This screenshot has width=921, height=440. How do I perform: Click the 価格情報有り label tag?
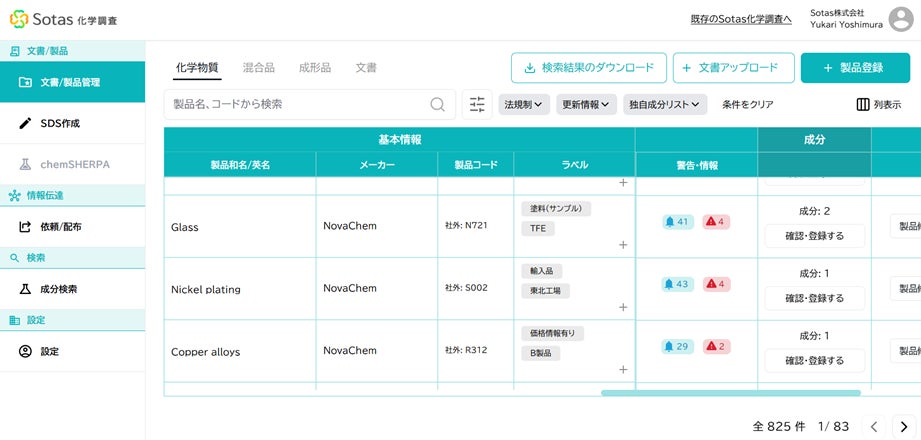(x=552, y=334)
